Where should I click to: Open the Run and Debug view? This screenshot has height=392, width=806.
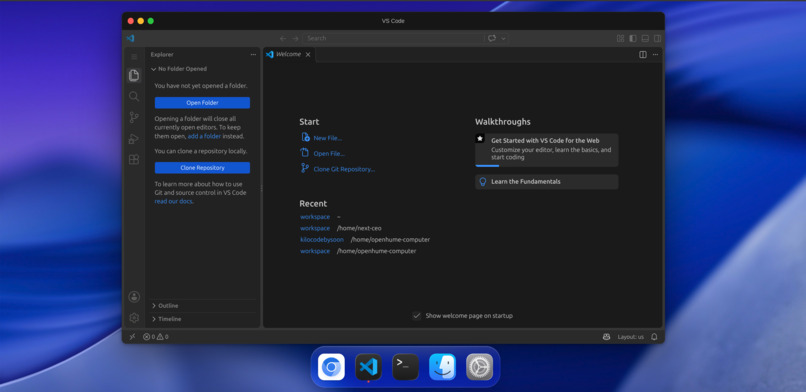(134, 139)
